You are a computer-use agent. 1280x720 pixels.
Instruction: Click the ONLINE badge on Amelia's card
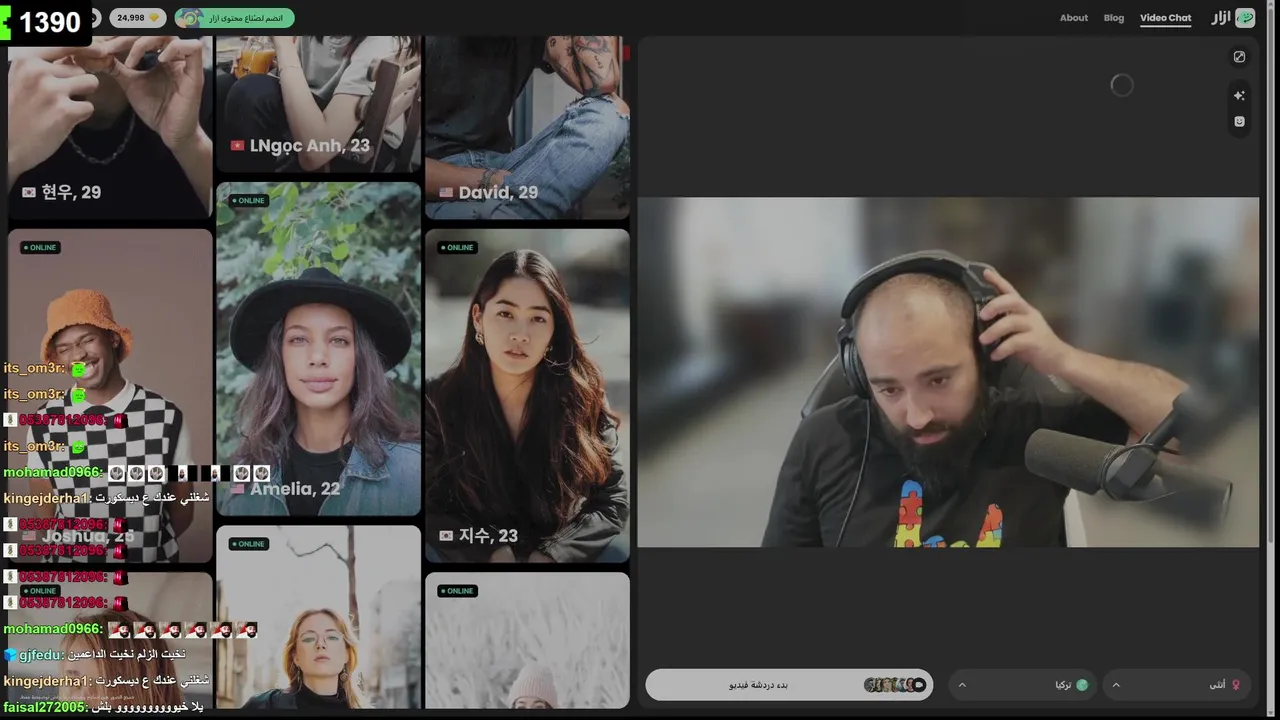point(249,200)
